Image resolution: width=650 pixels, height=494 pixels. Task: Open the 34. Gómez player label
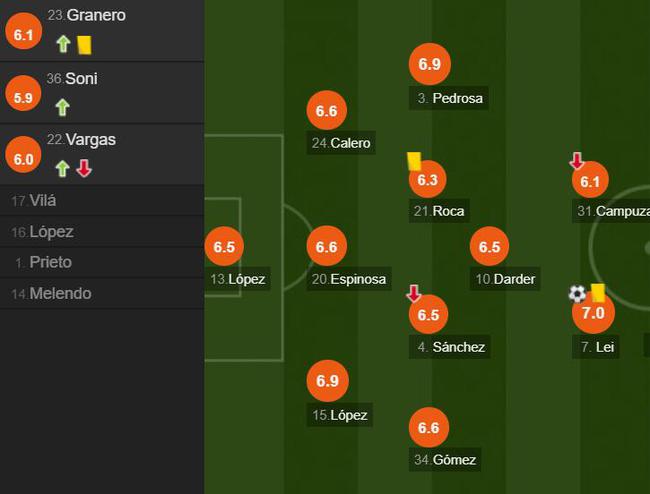pyautogui.click(x=445, y=460)
